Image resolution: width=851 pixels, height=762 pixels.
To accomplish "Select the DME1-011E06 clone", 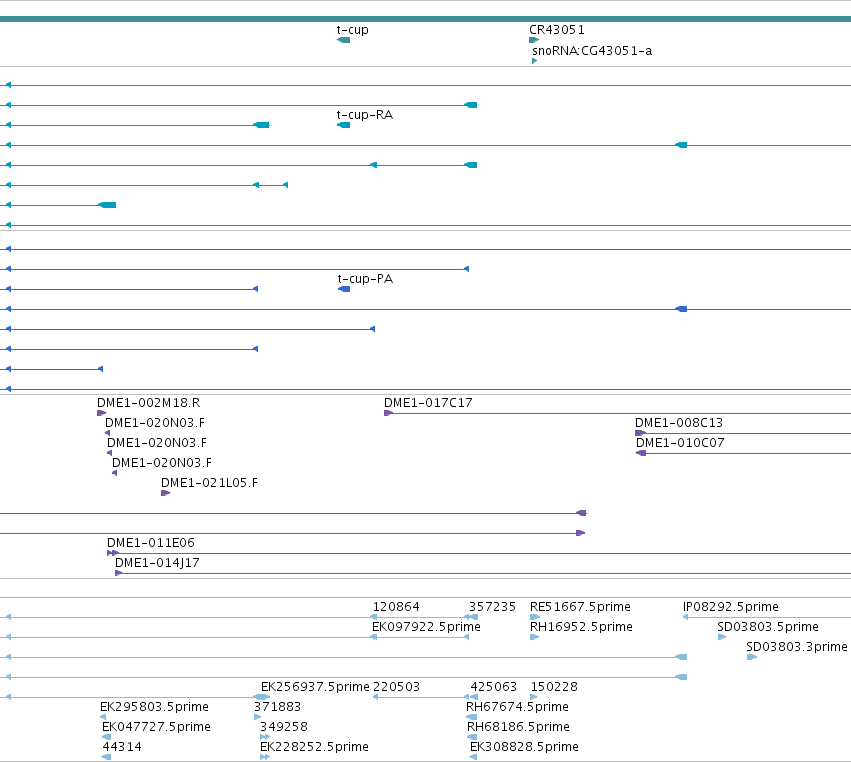I will click(151, 543).
